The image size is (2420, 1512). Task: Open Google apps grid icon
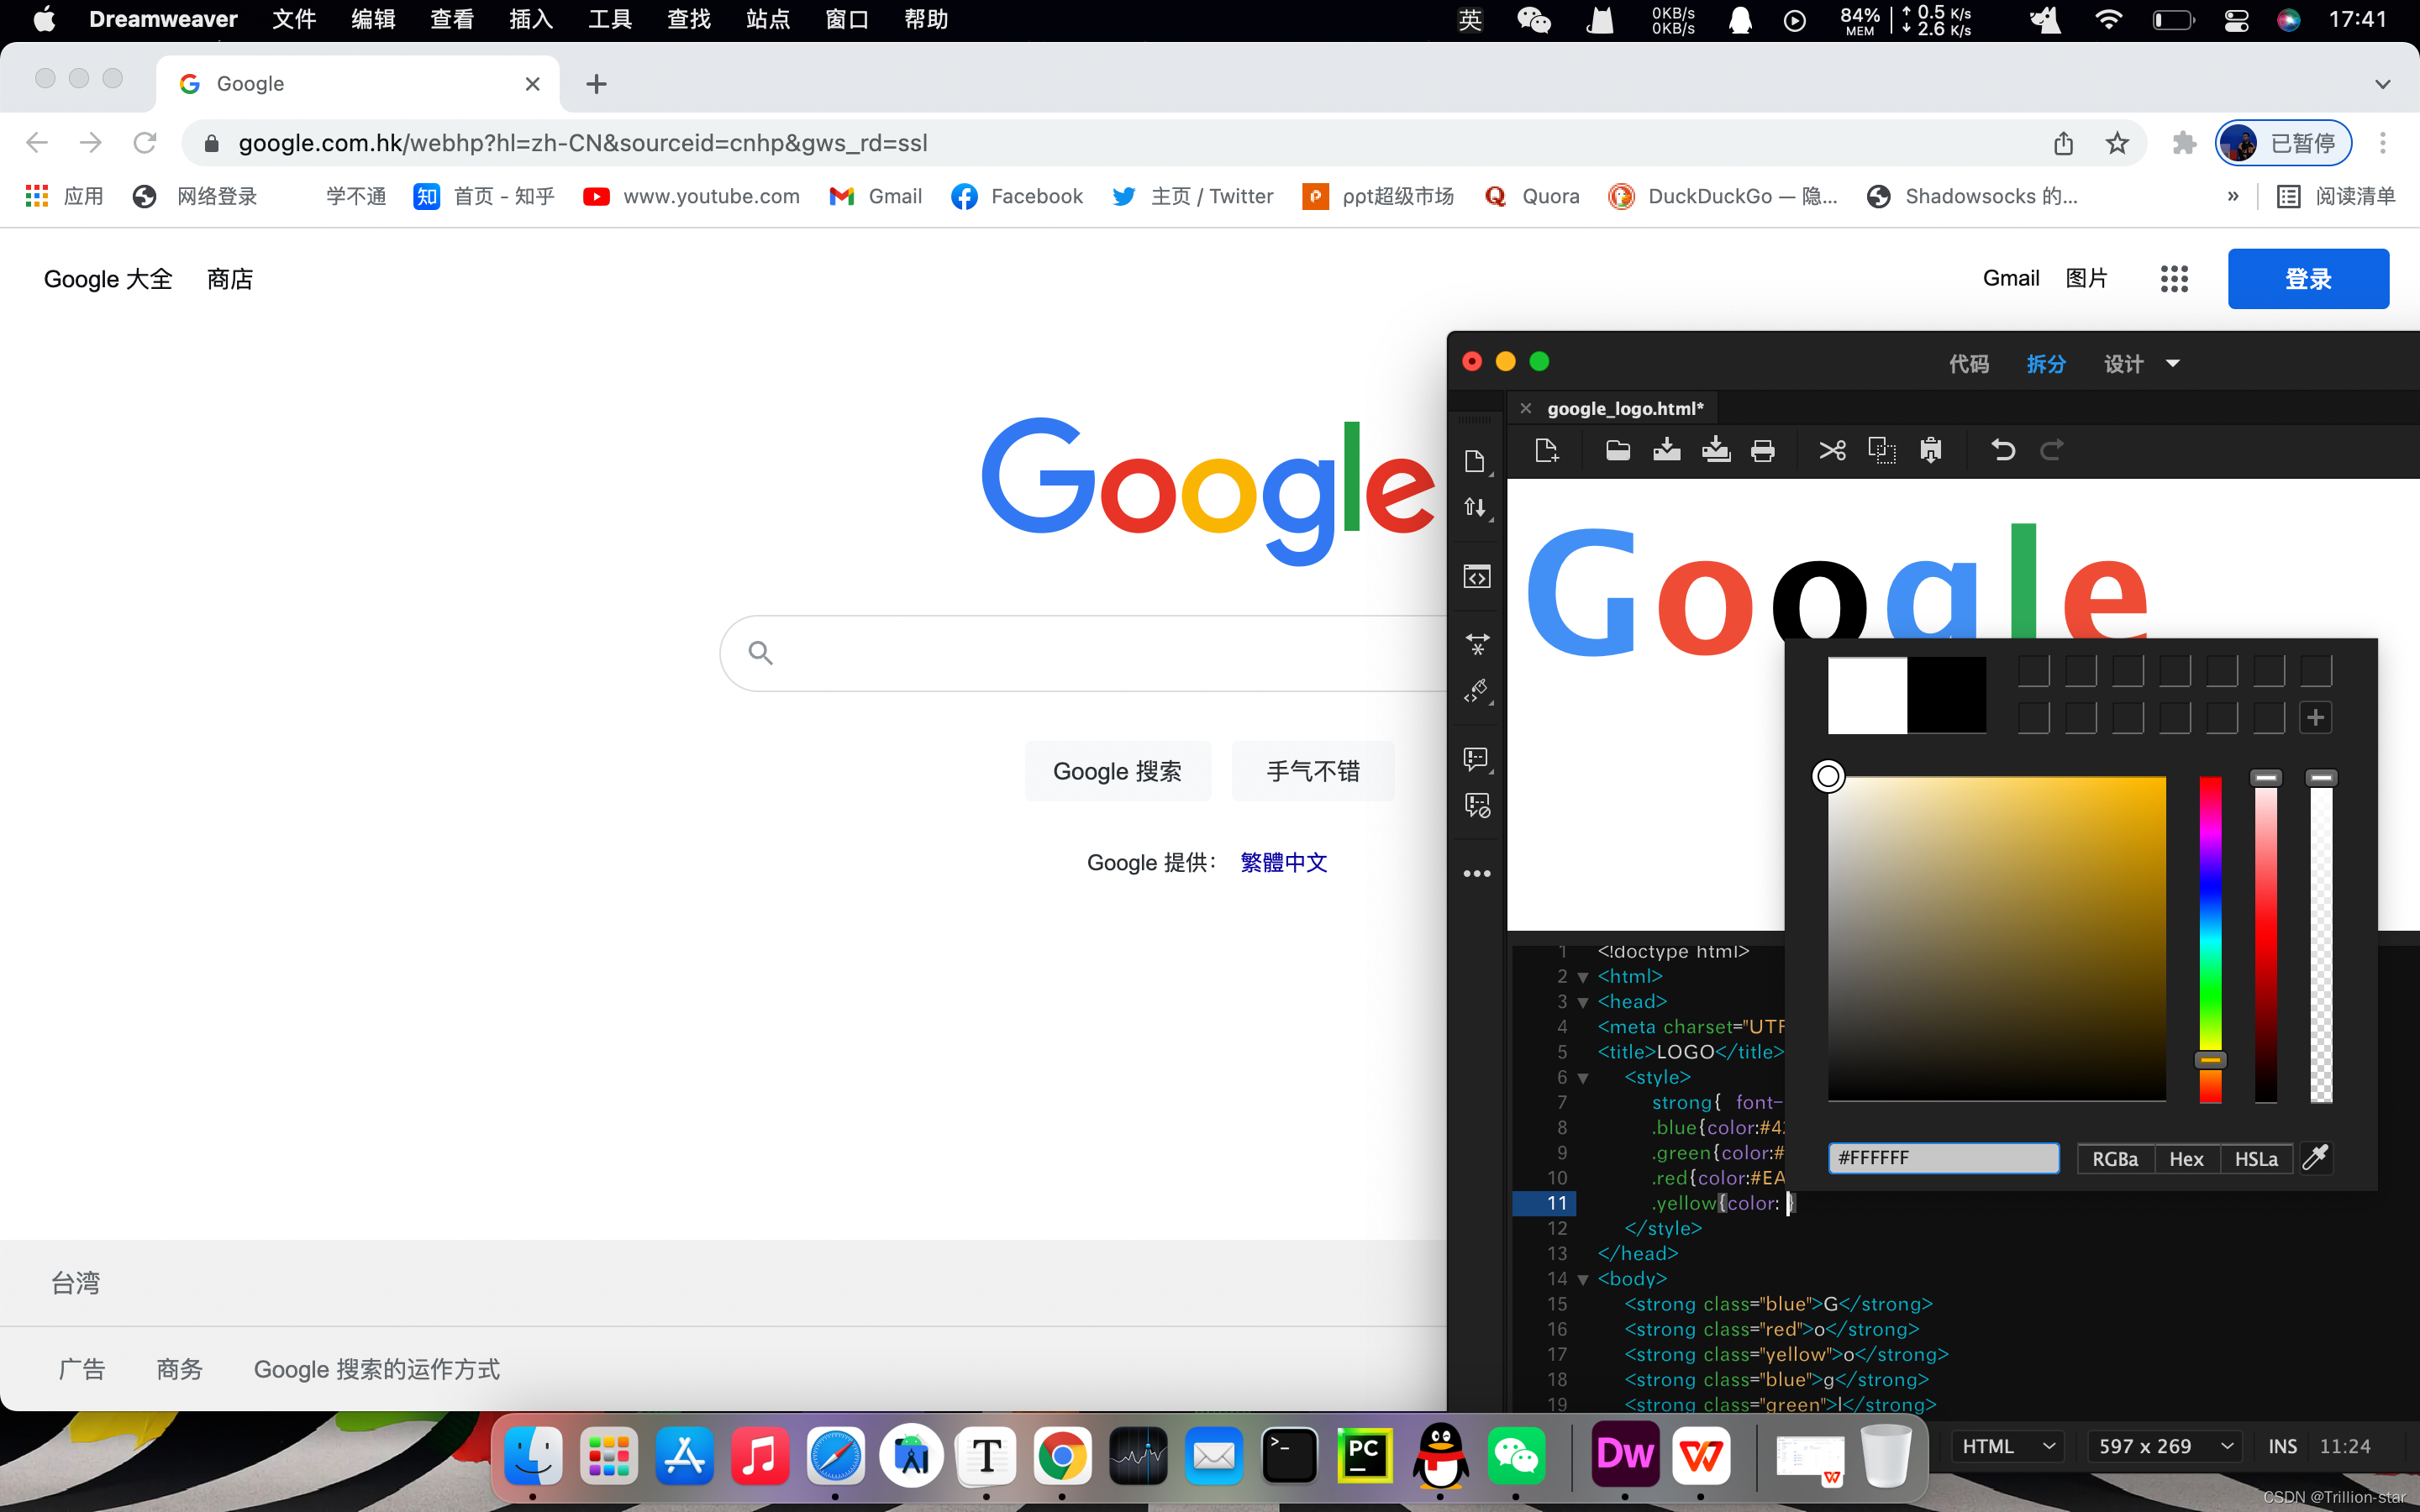point(2174,279)
